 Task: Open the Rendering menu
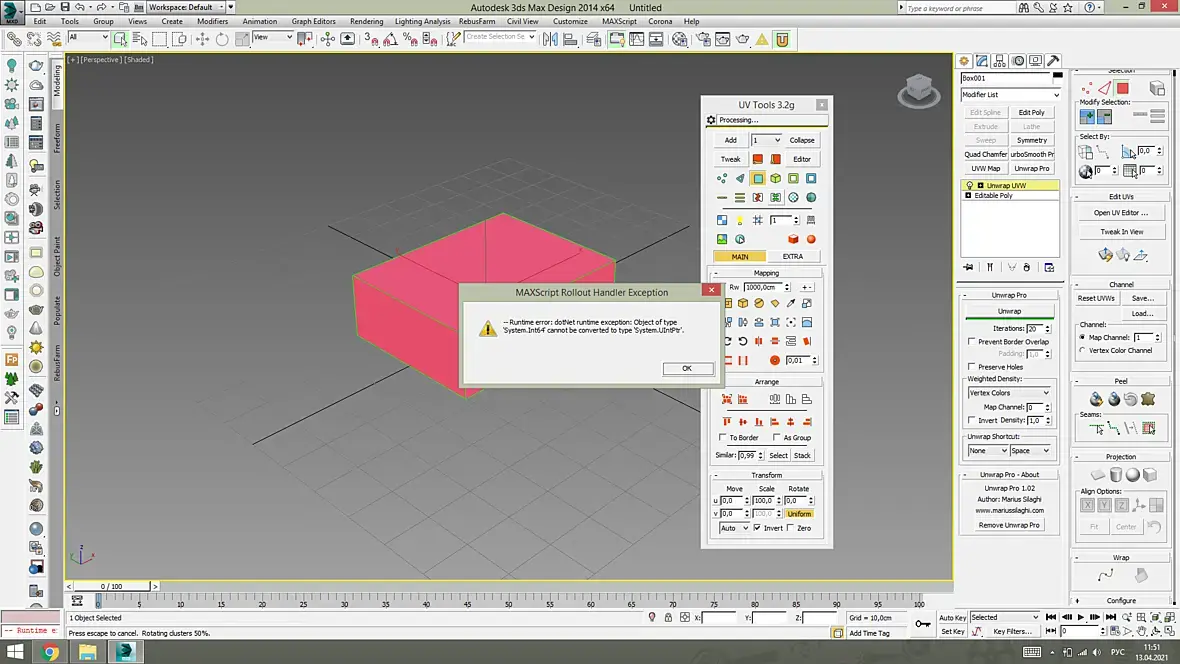coord(366,21)
